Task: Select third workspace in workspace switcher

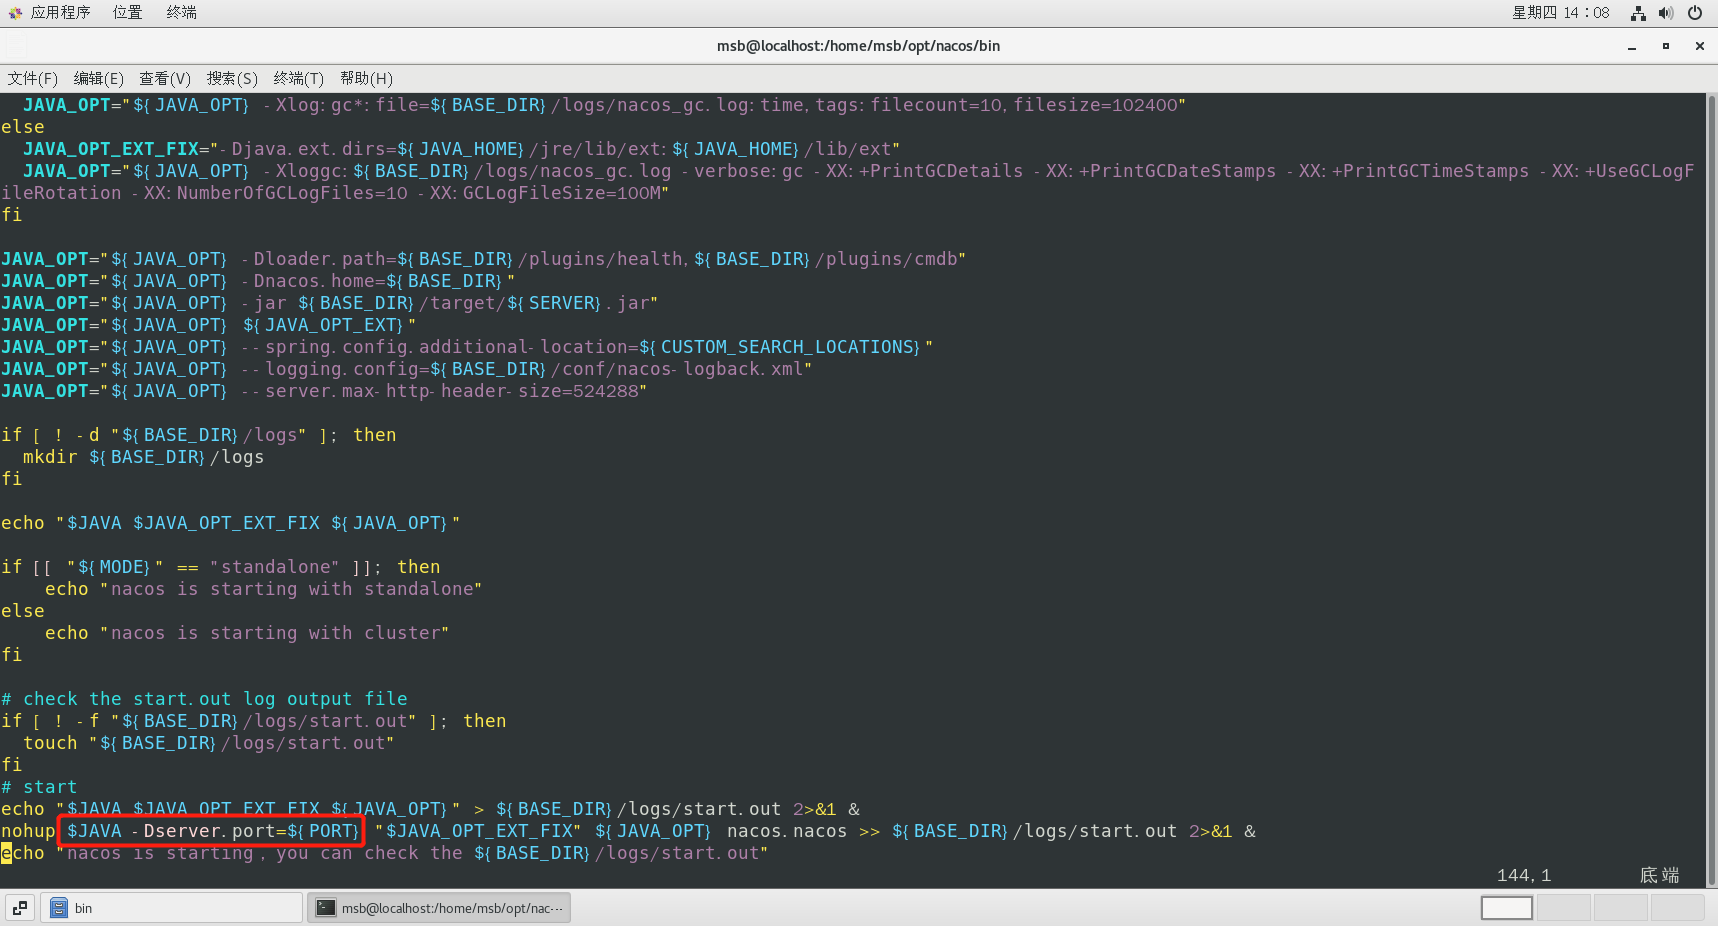Action: [x=1621, y=908]
